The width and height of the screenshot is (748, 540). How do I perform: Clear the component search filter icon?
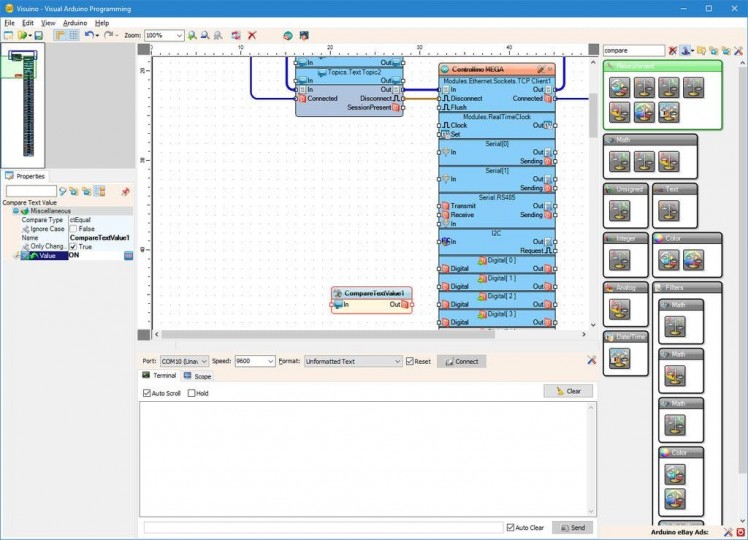(x=673, y=50)
